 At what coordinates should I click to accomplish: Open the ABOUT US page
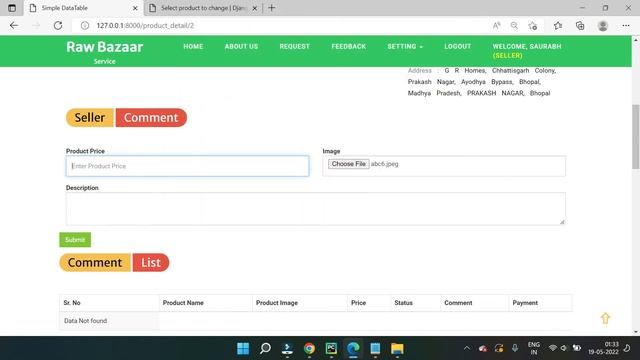(241, 47)
